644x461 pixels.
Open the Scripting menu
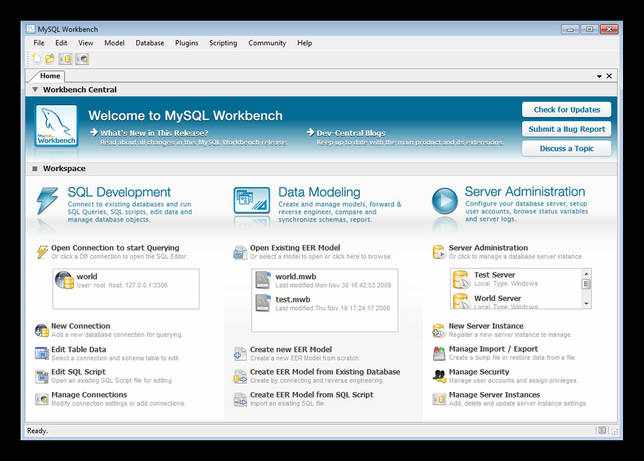(x=223, y=43)
